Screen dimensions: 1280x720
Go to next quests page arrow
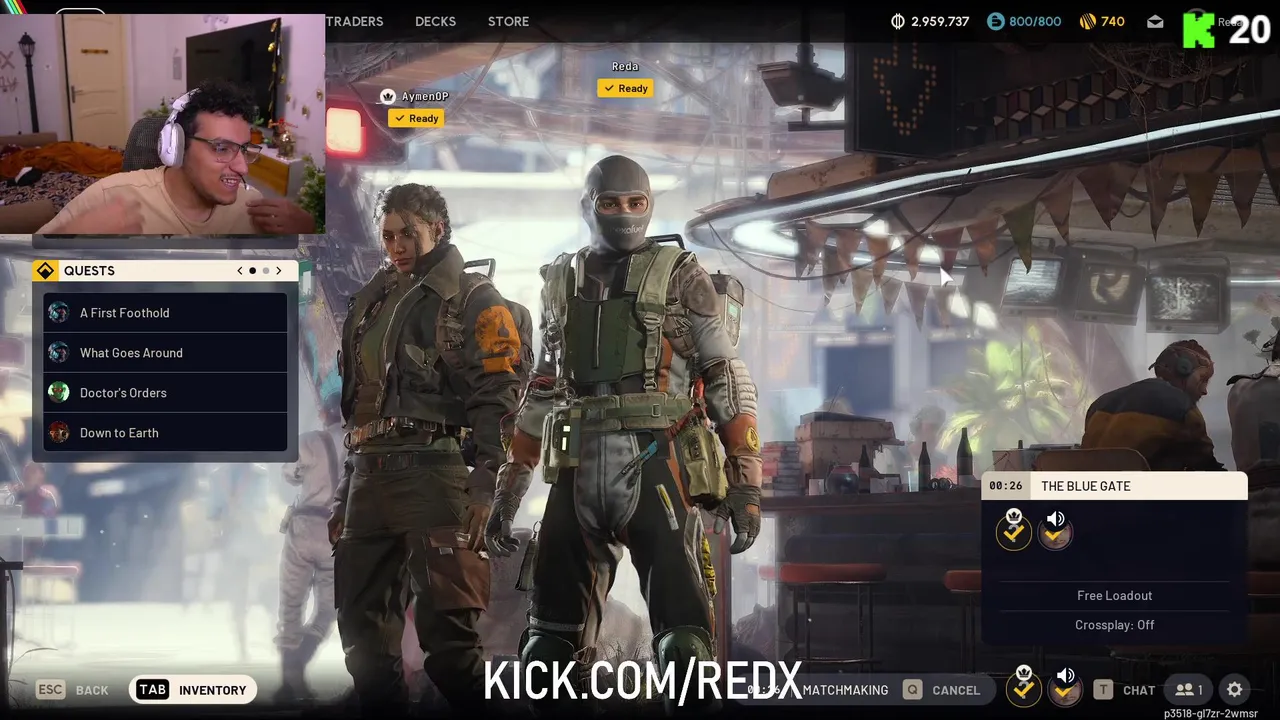(x=279, y=271)
